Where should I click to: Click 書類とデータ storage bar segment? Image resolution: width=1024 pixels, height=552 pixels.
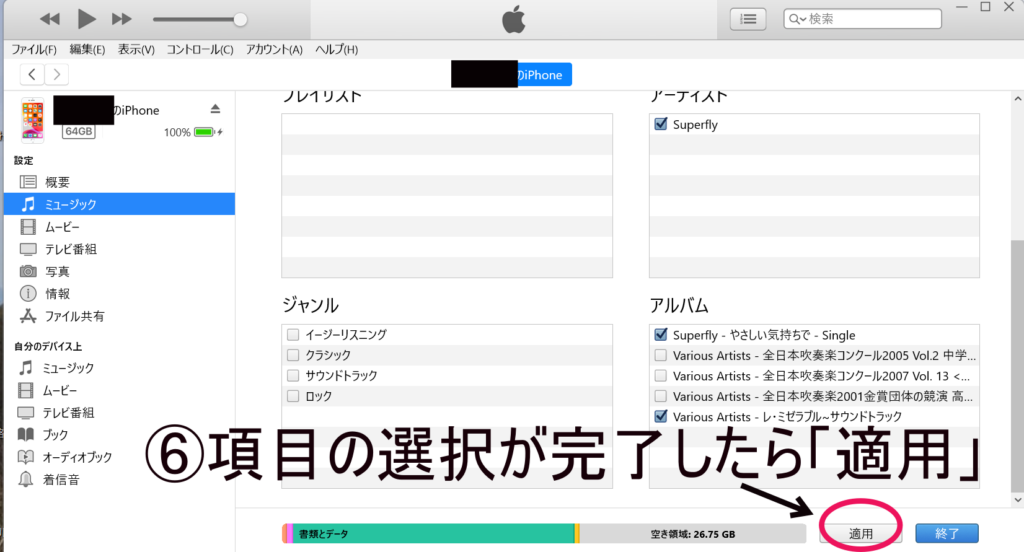(434, 534)
